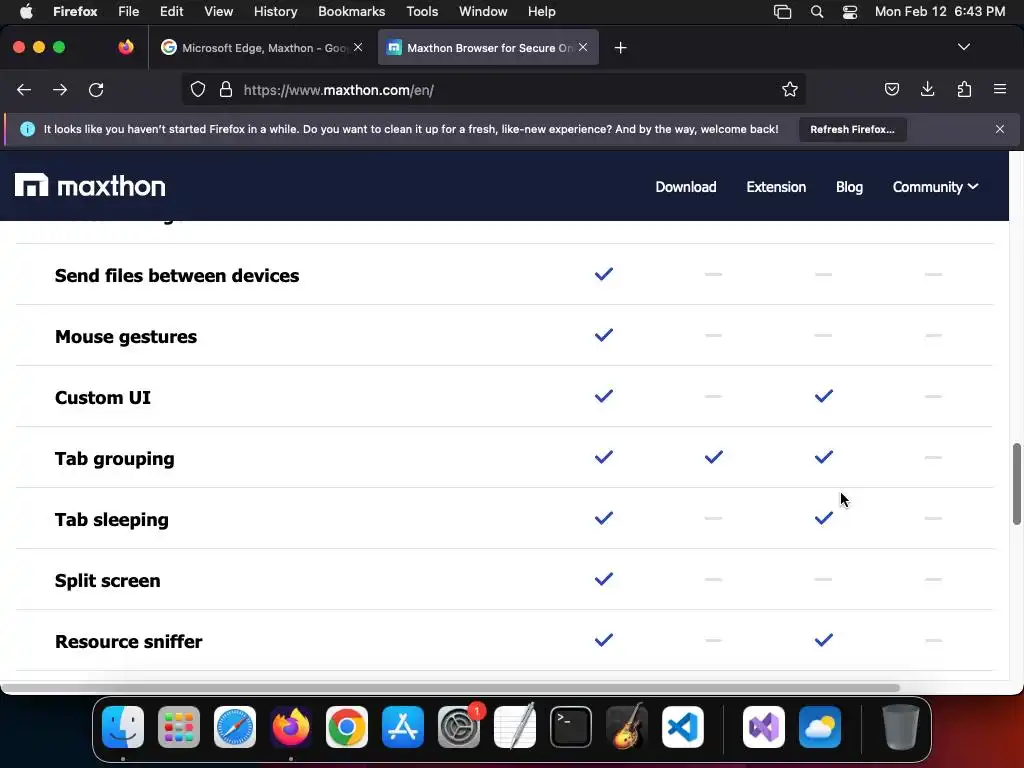
Task: Dismiss the Refresh Firefox notification bar
Action: click(x=999, y=129)
